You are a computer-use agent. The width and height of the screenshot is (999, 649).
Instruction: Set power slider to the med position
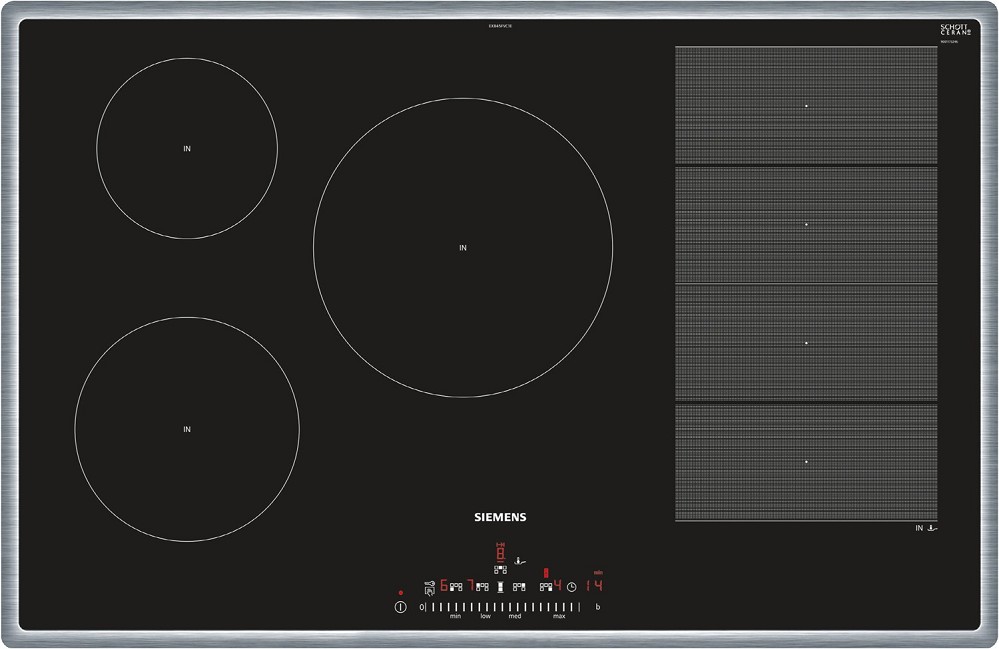click(x=515, y=607)
